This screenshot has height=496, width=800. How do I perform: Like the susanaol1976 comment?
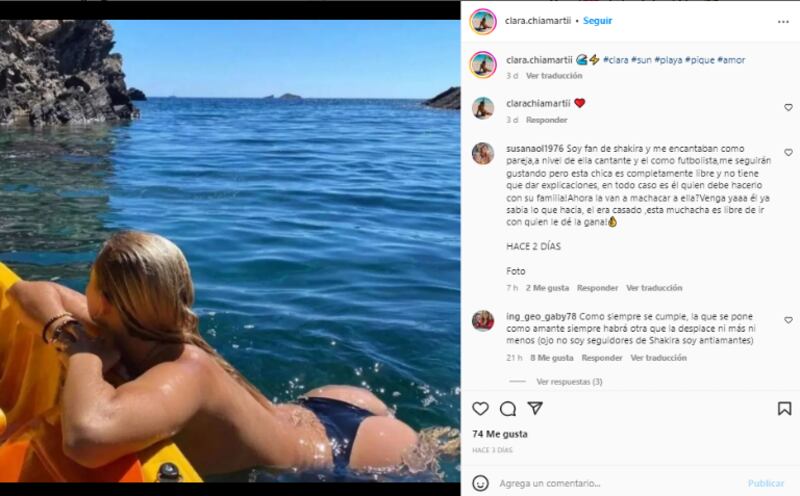point(788,153)
